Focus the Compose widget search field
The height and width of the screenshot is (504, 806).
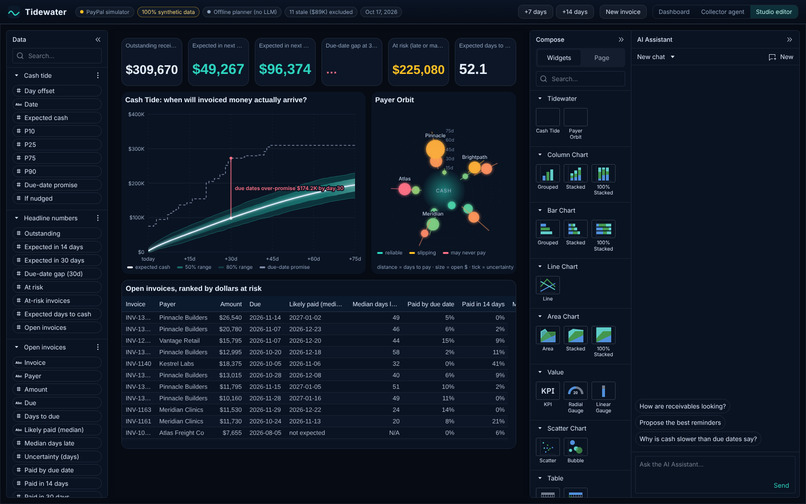click(580, 79)
